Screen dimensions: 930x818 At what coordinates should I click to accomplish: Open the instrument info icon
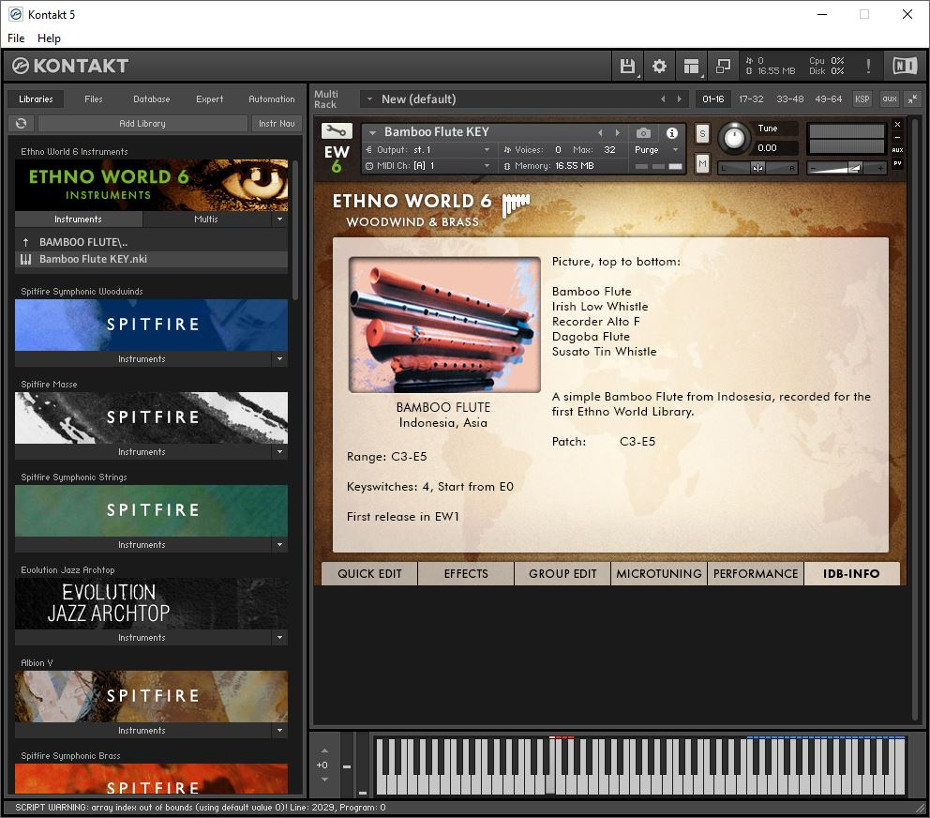(672, 133)
